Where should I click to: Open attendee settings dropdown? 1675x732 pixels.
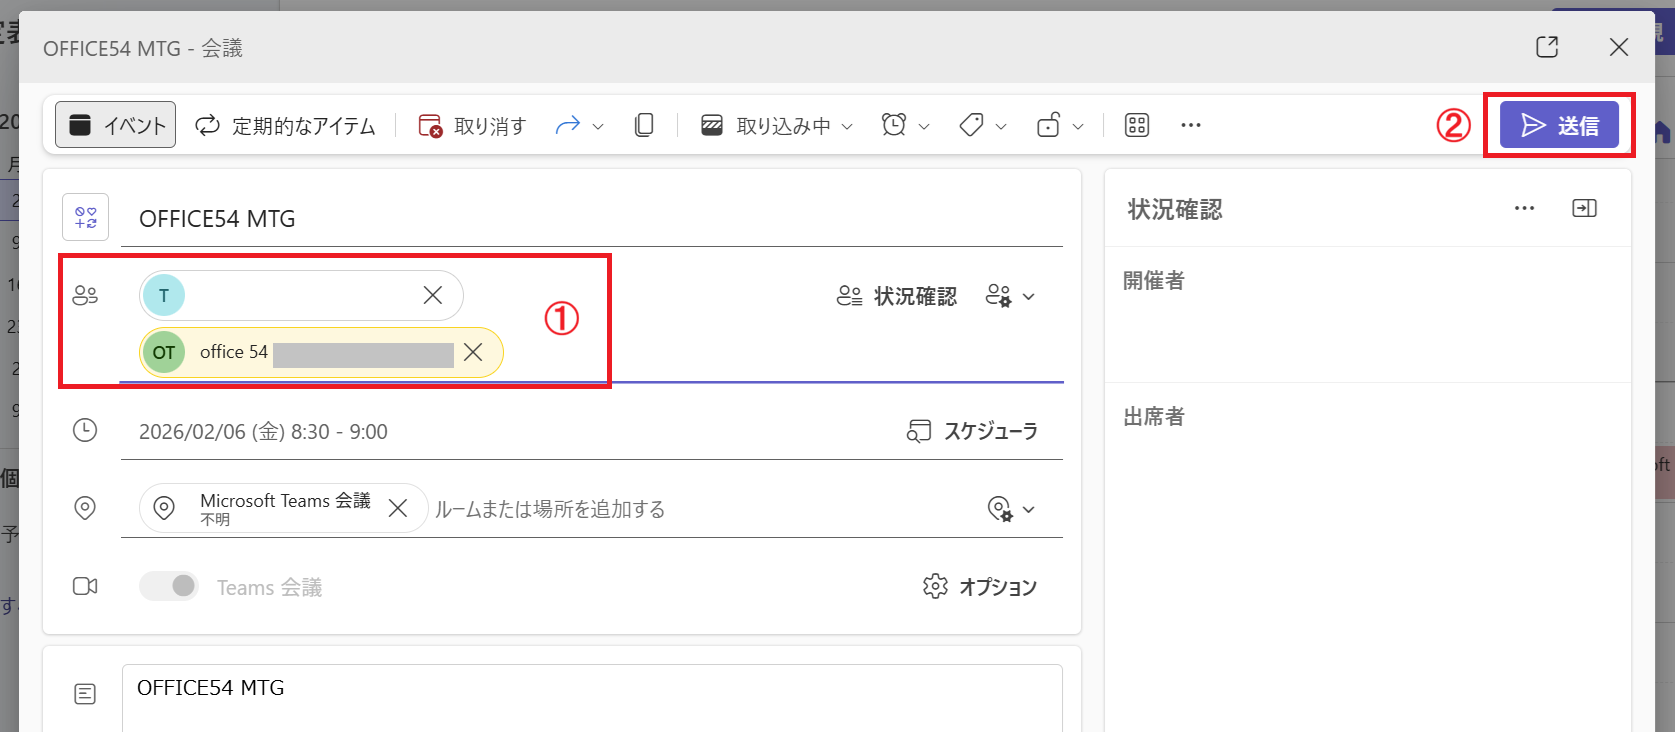(x=1010, y=296)
